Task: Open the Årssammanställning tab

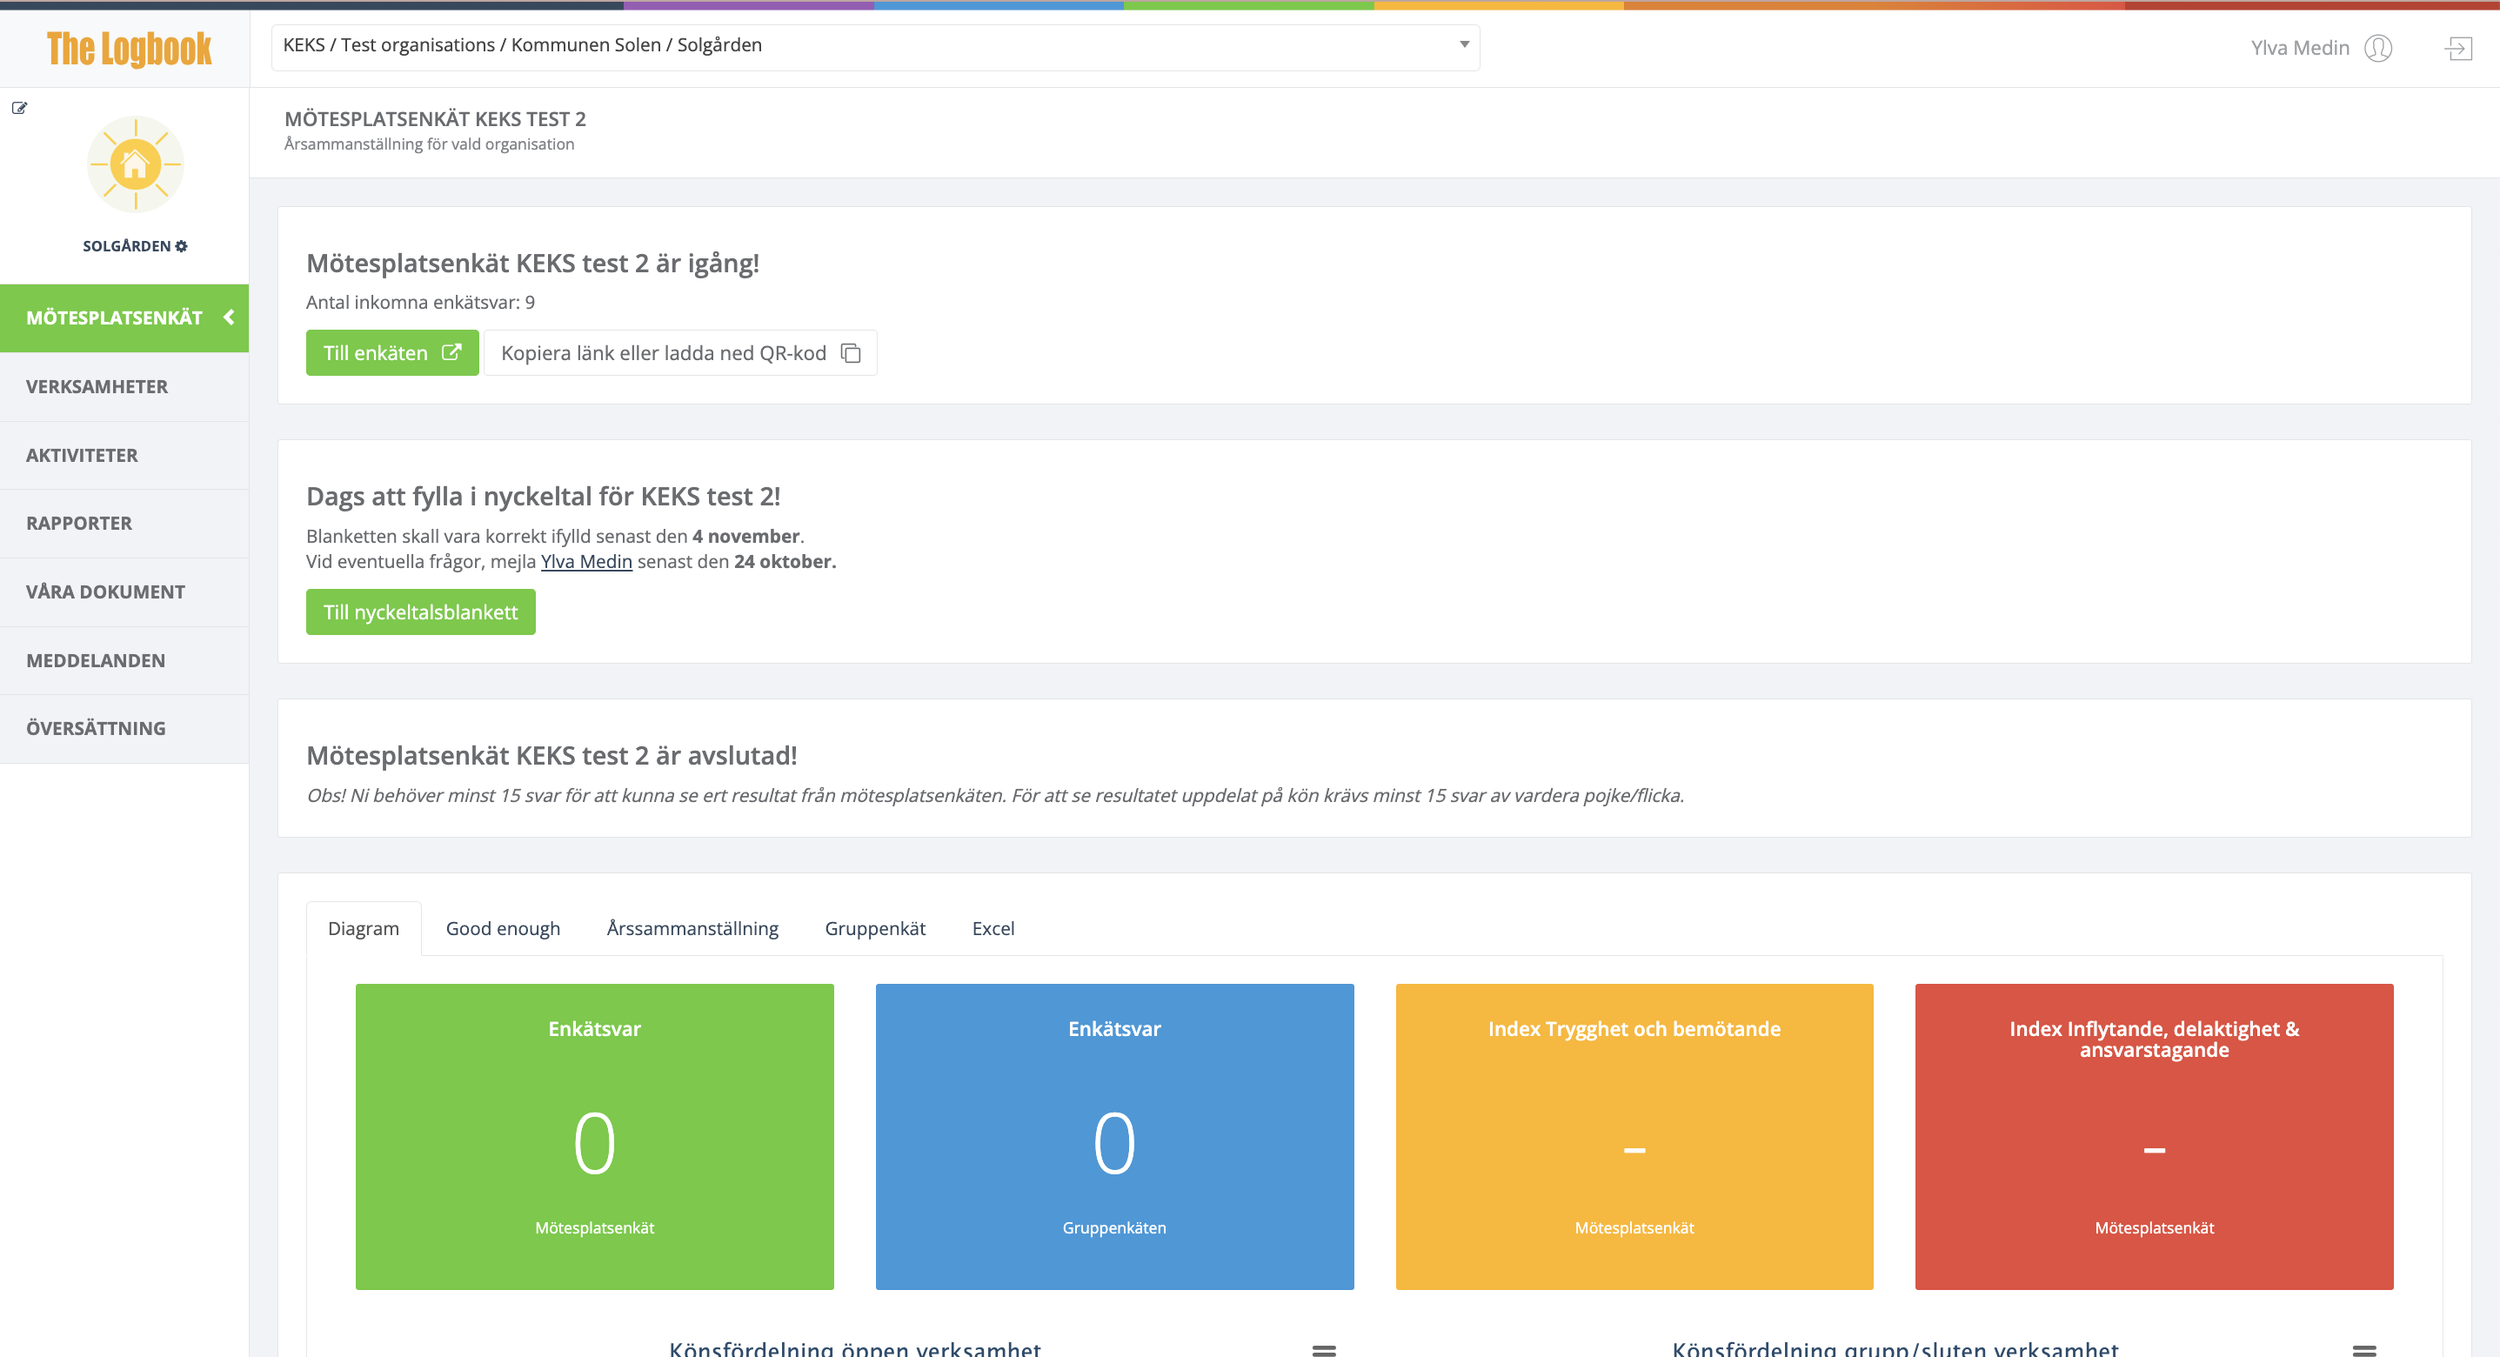Action: pos(692,928)
